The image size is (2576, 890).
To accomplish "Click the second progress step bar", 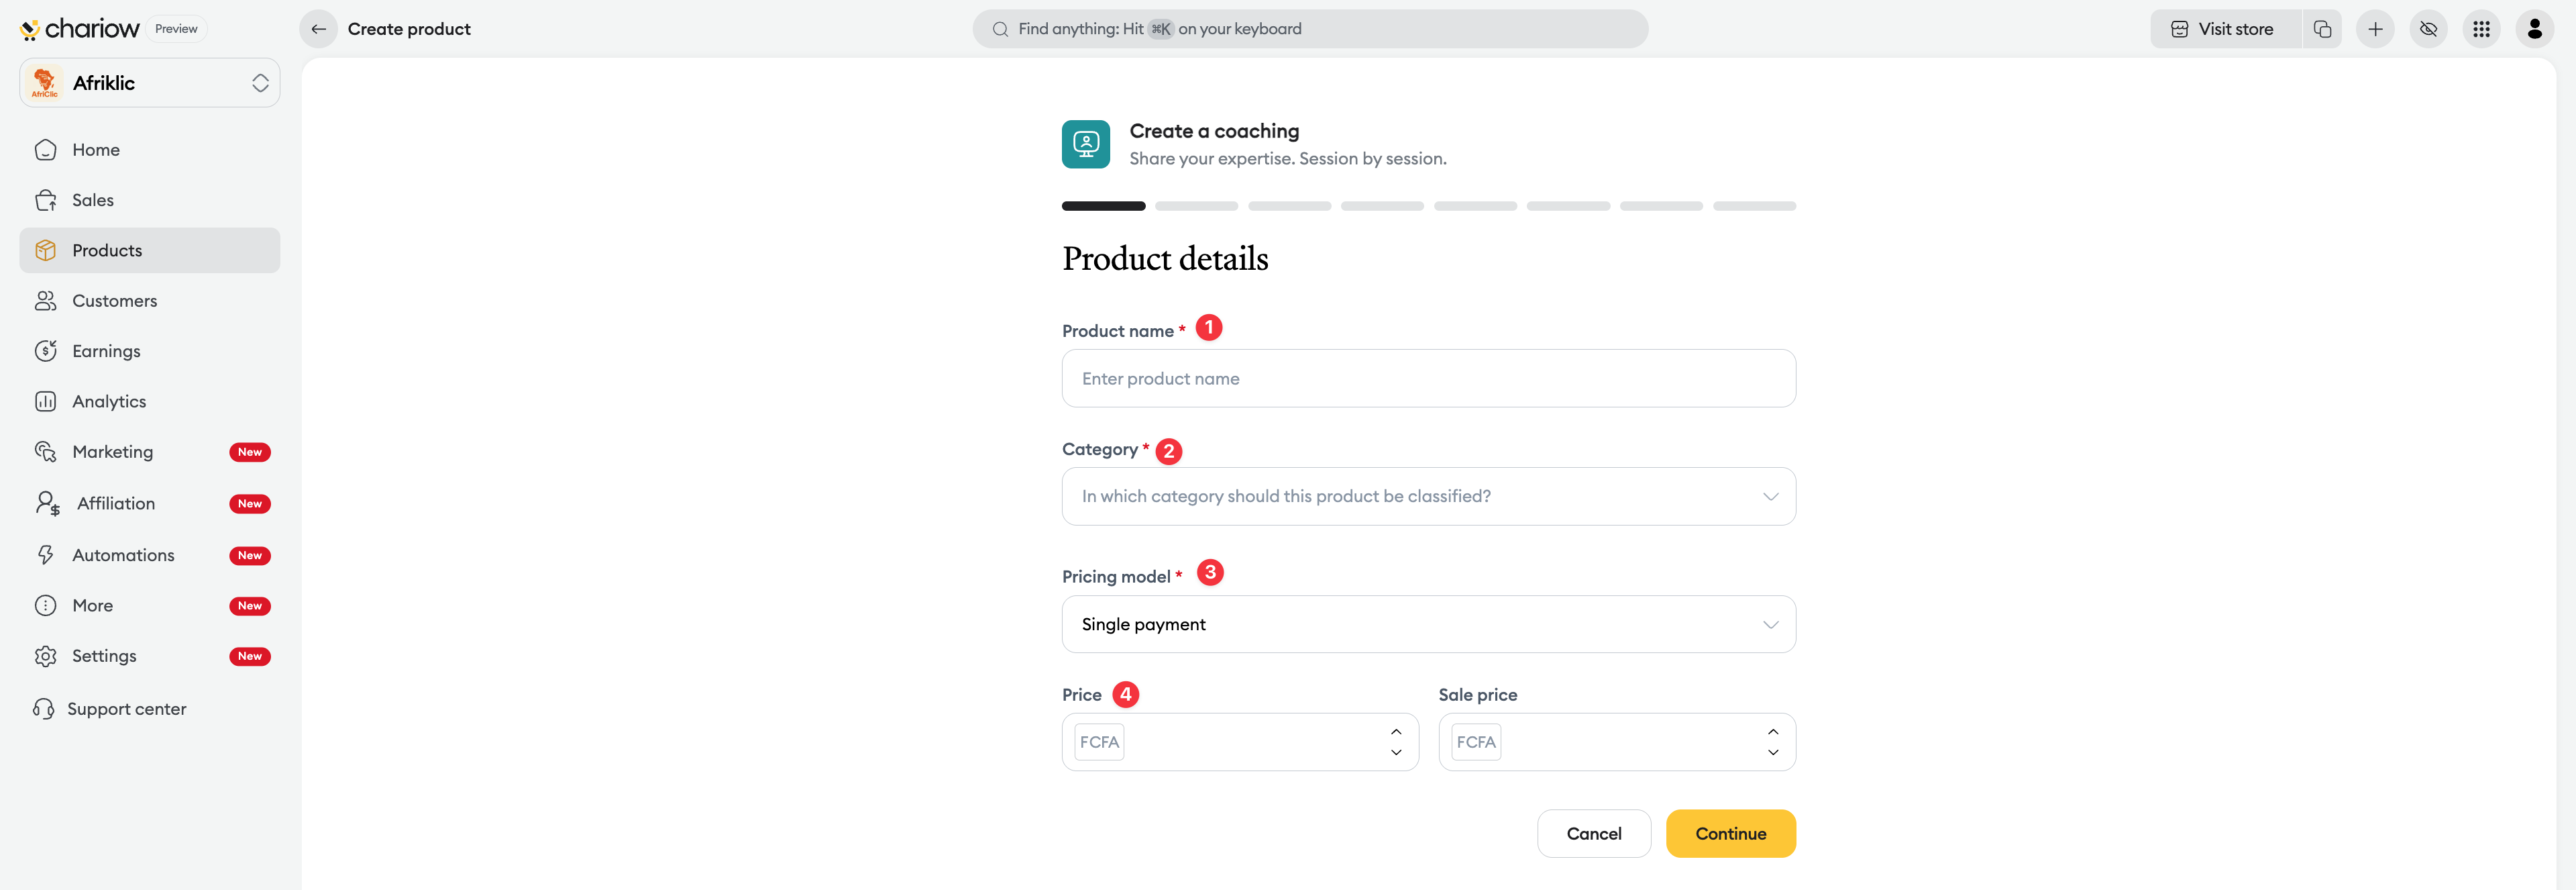I will click(1196, 206).
